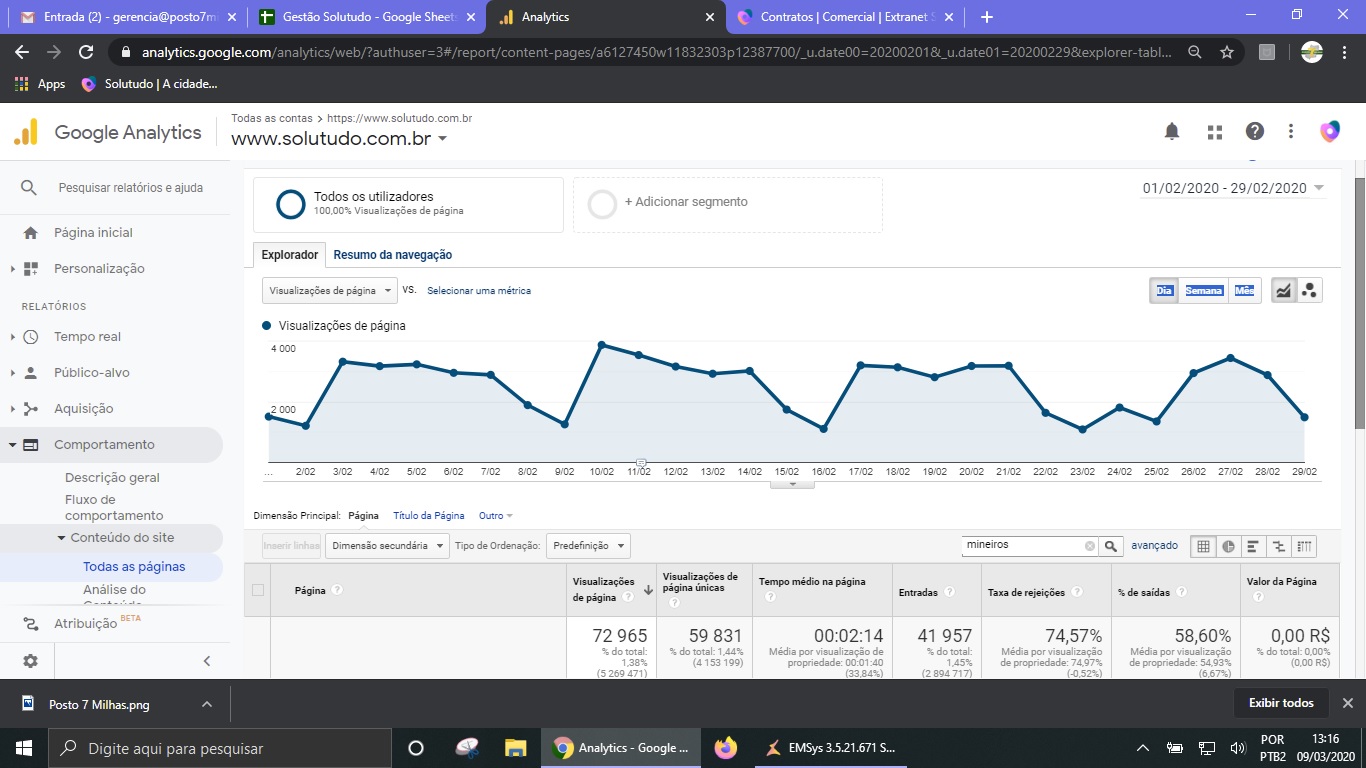This screenshot has width=1366, height=768.
Task: Open the pivot table view
Action: 1303,546
